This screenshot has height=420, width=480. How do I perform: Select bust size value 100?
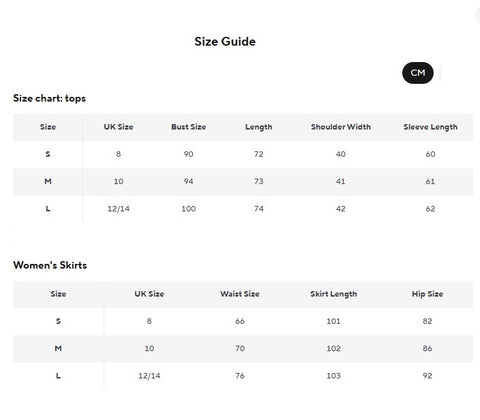click(188, 209)
